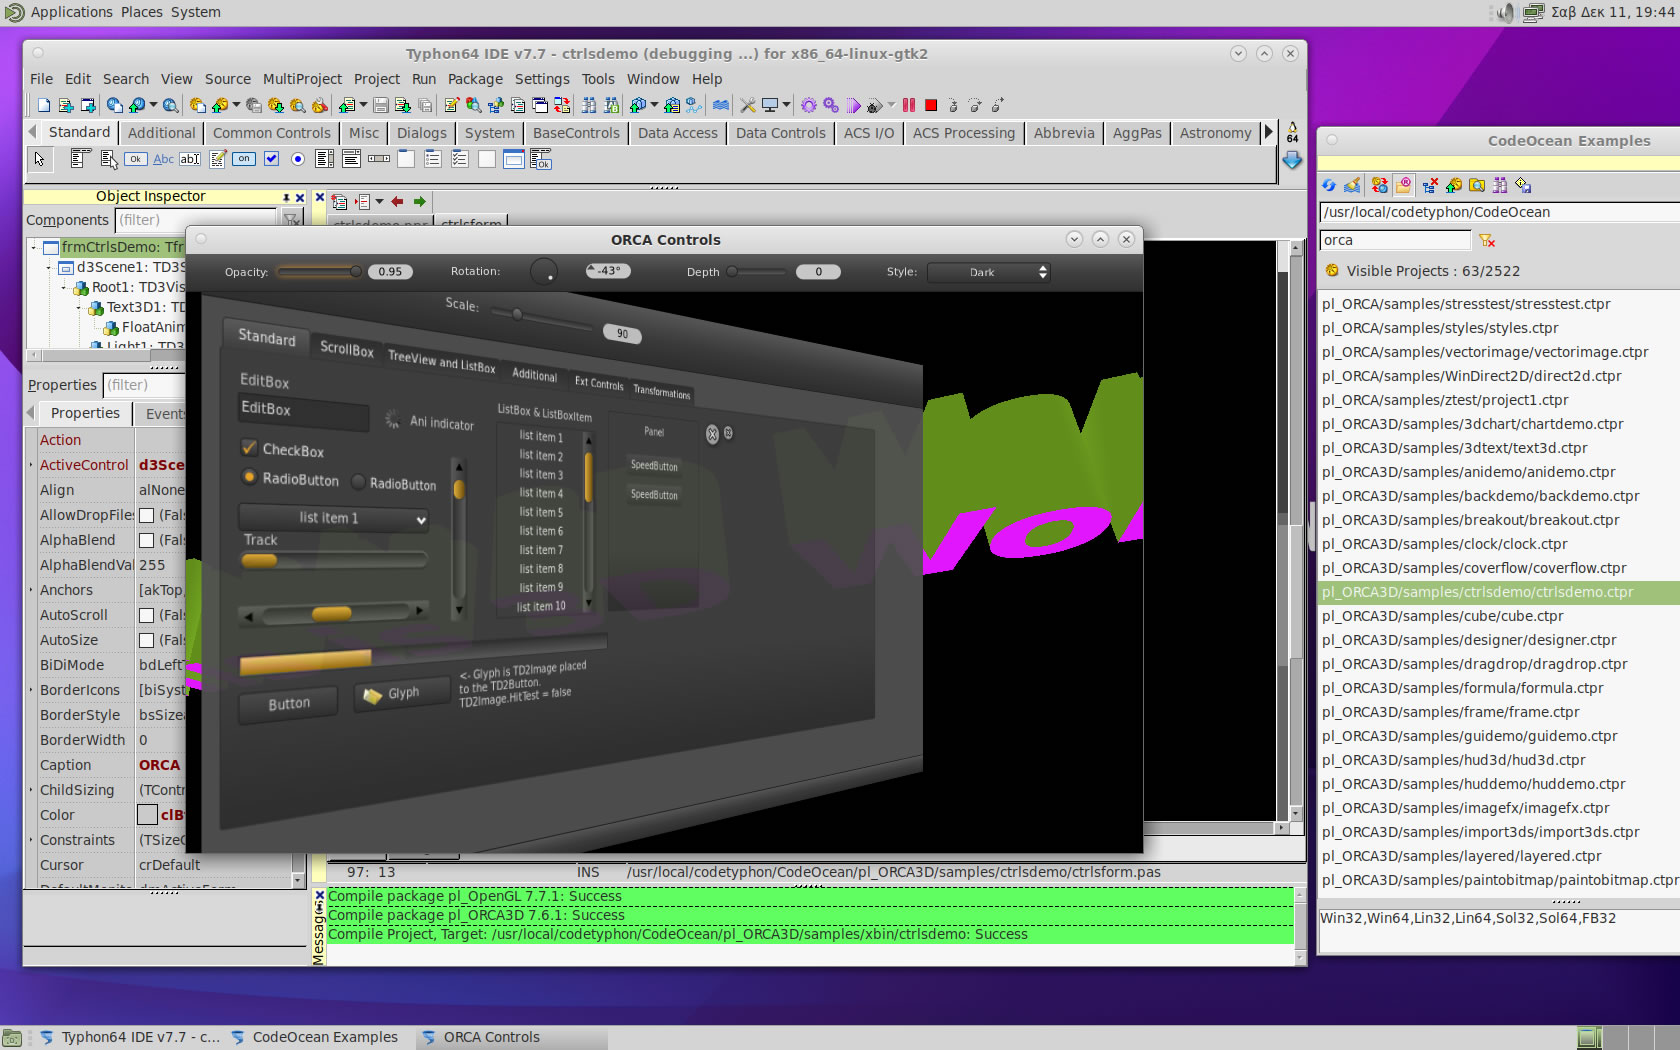Click the green forward arrow in the editor toolbar

pos(420,201)
